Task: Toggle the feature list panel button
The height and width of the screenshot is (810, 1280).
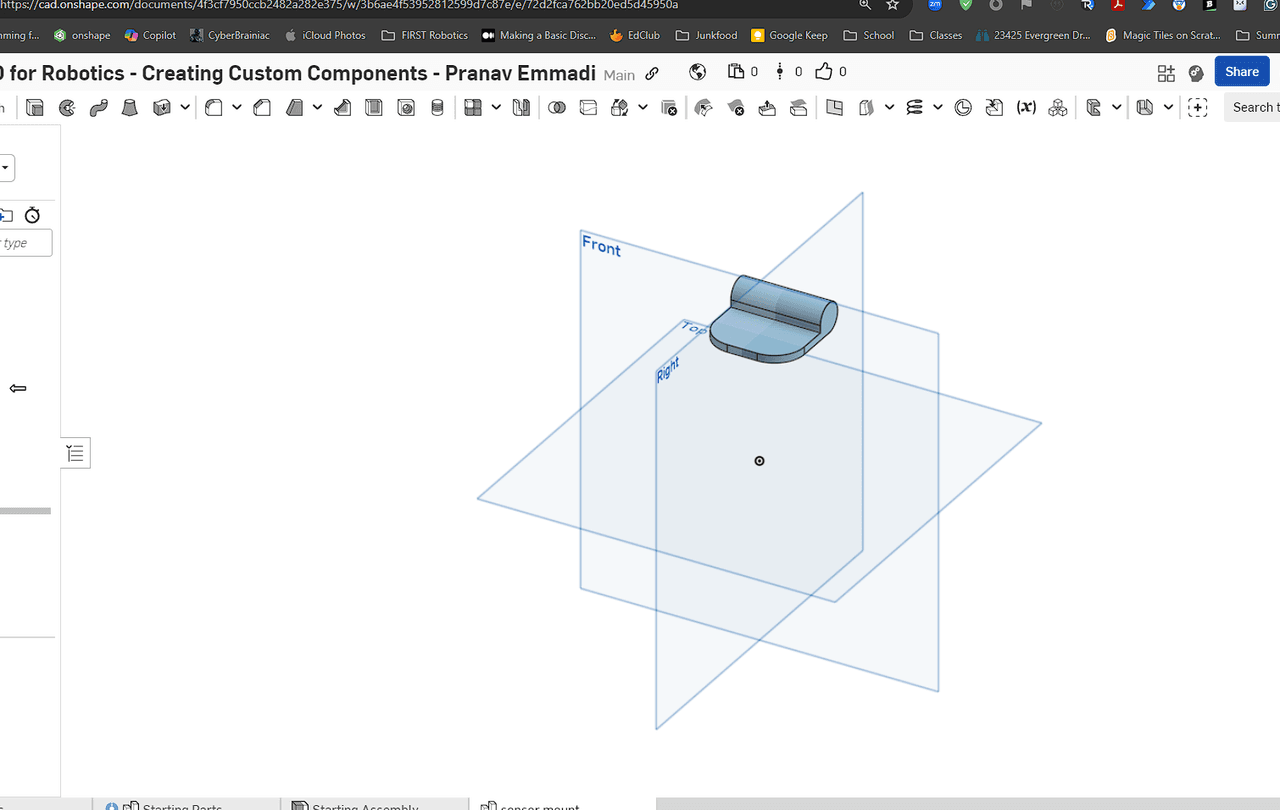Action: tap(75, 453)
